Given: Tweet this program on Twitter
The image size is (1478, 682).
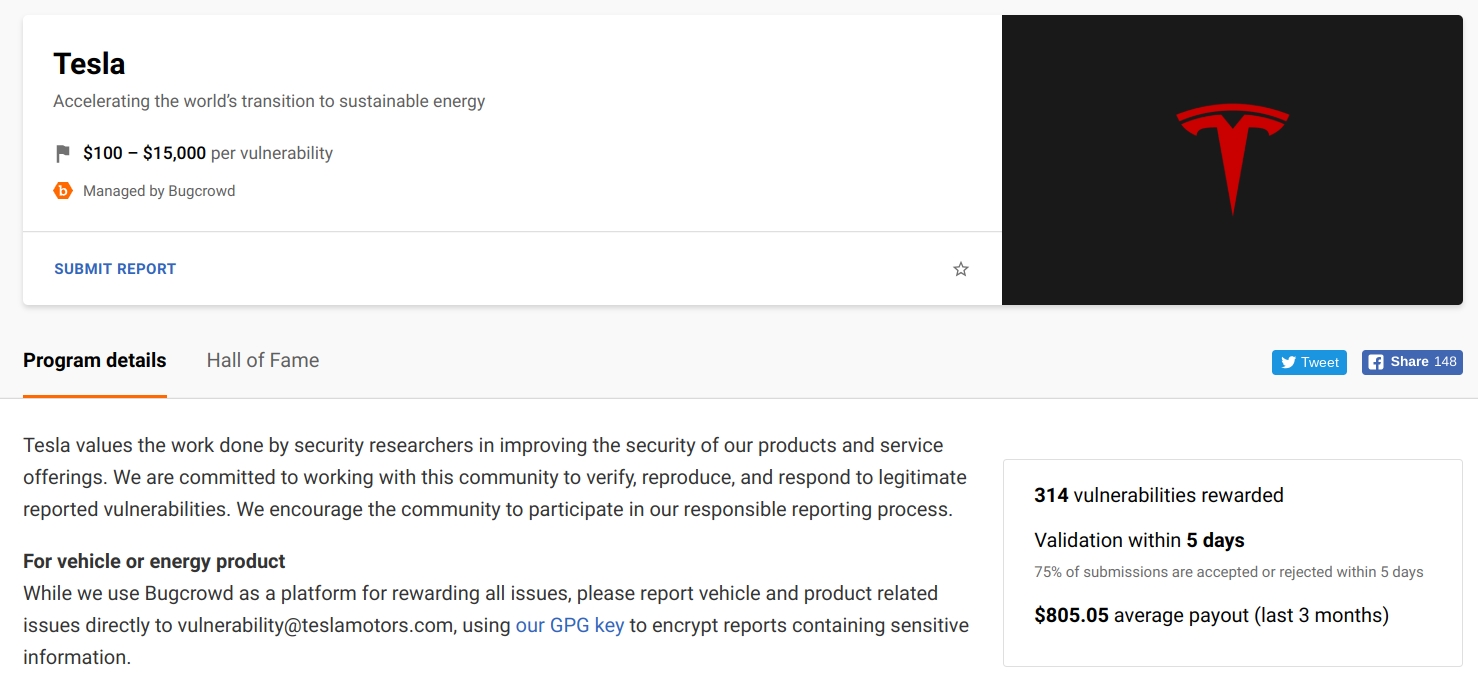Looking at the screenshot, I should [x=1309, y=362].
